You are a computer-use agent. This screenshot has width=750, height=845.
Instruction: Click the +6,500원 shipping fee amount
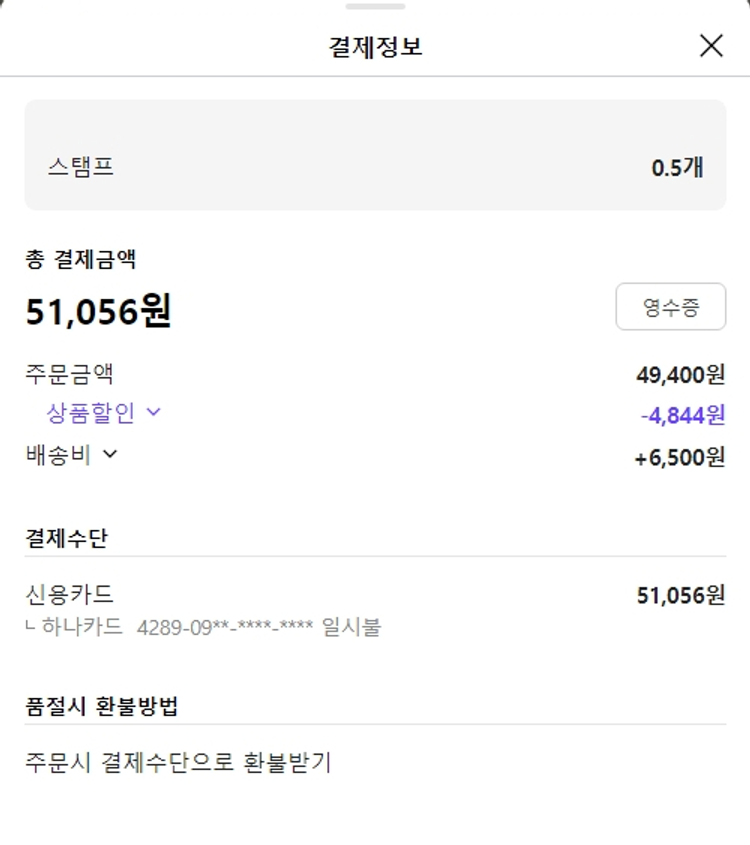pyautogui.click(x=679, y=457)
